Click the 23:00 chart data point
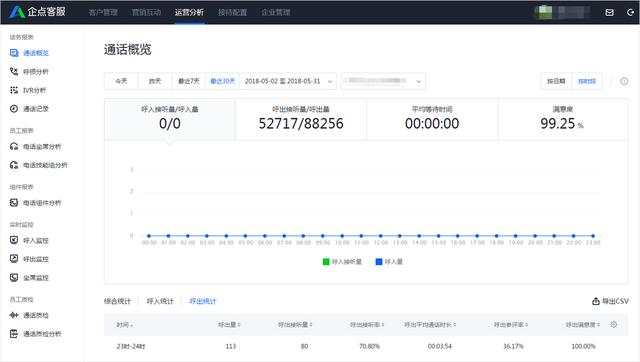Viewport: 640px width, 362px height. click(x=593, y=236)
